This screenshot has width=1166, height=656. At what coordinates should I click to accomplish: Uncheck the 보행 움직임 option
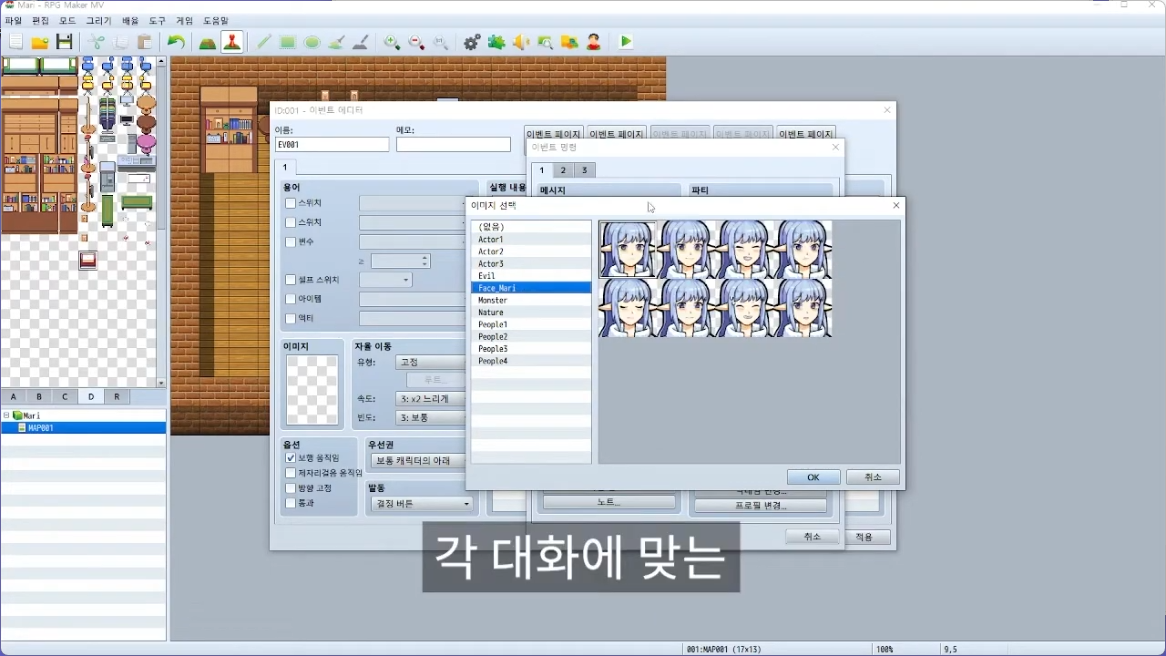tap(290, 458)
